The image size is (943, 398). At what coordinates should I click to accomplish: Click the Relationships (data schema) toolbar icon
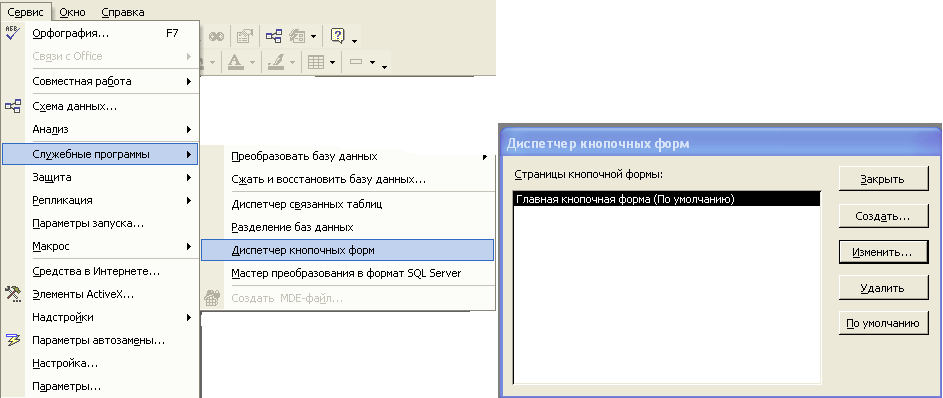tap(274, 36)
